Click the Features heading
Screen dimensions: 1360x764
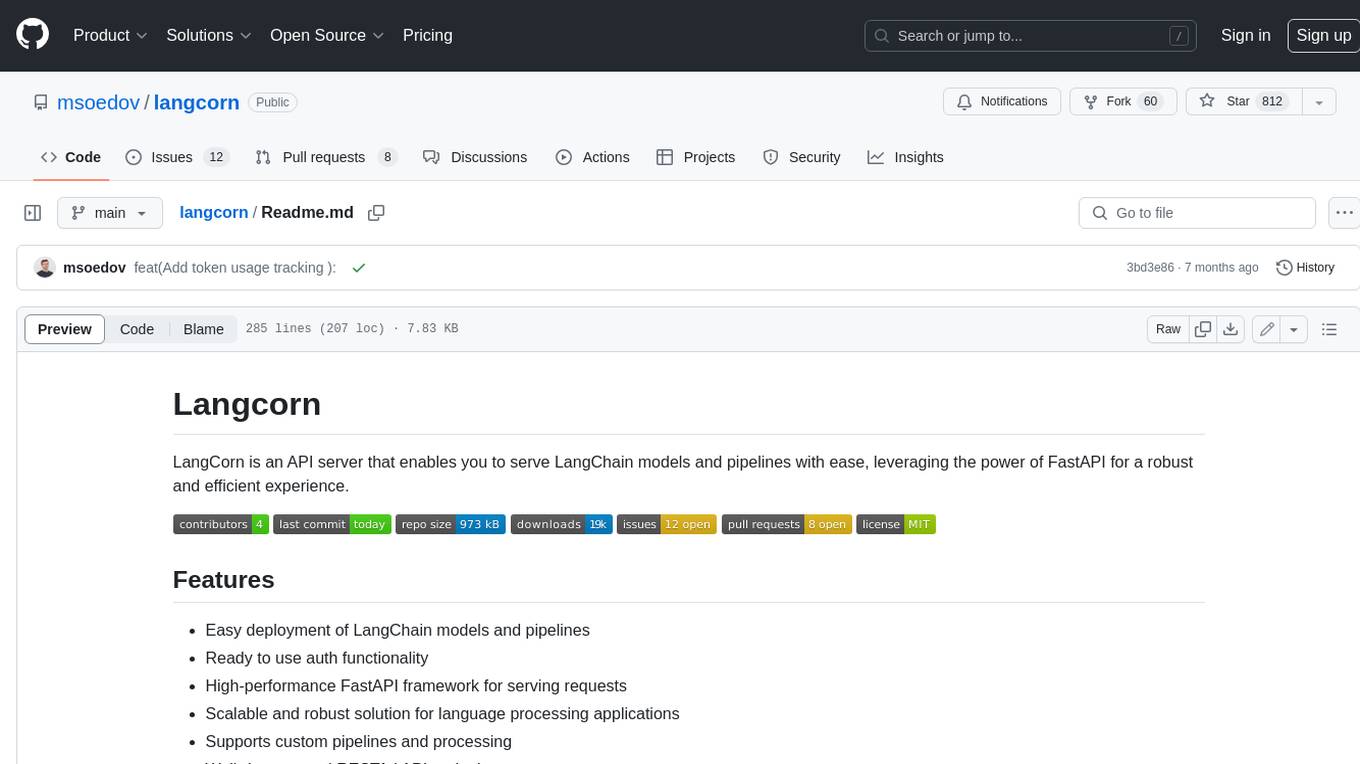(224, 580)
